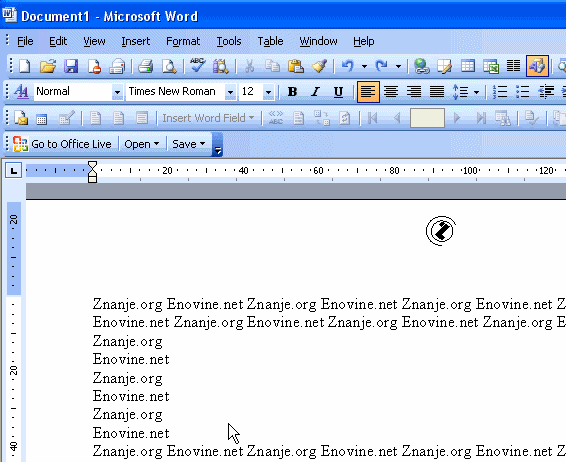This screenshot has height=462, width=566.
Task: Expand the Style dropdown showing Normal
Action: click(117, 92)
